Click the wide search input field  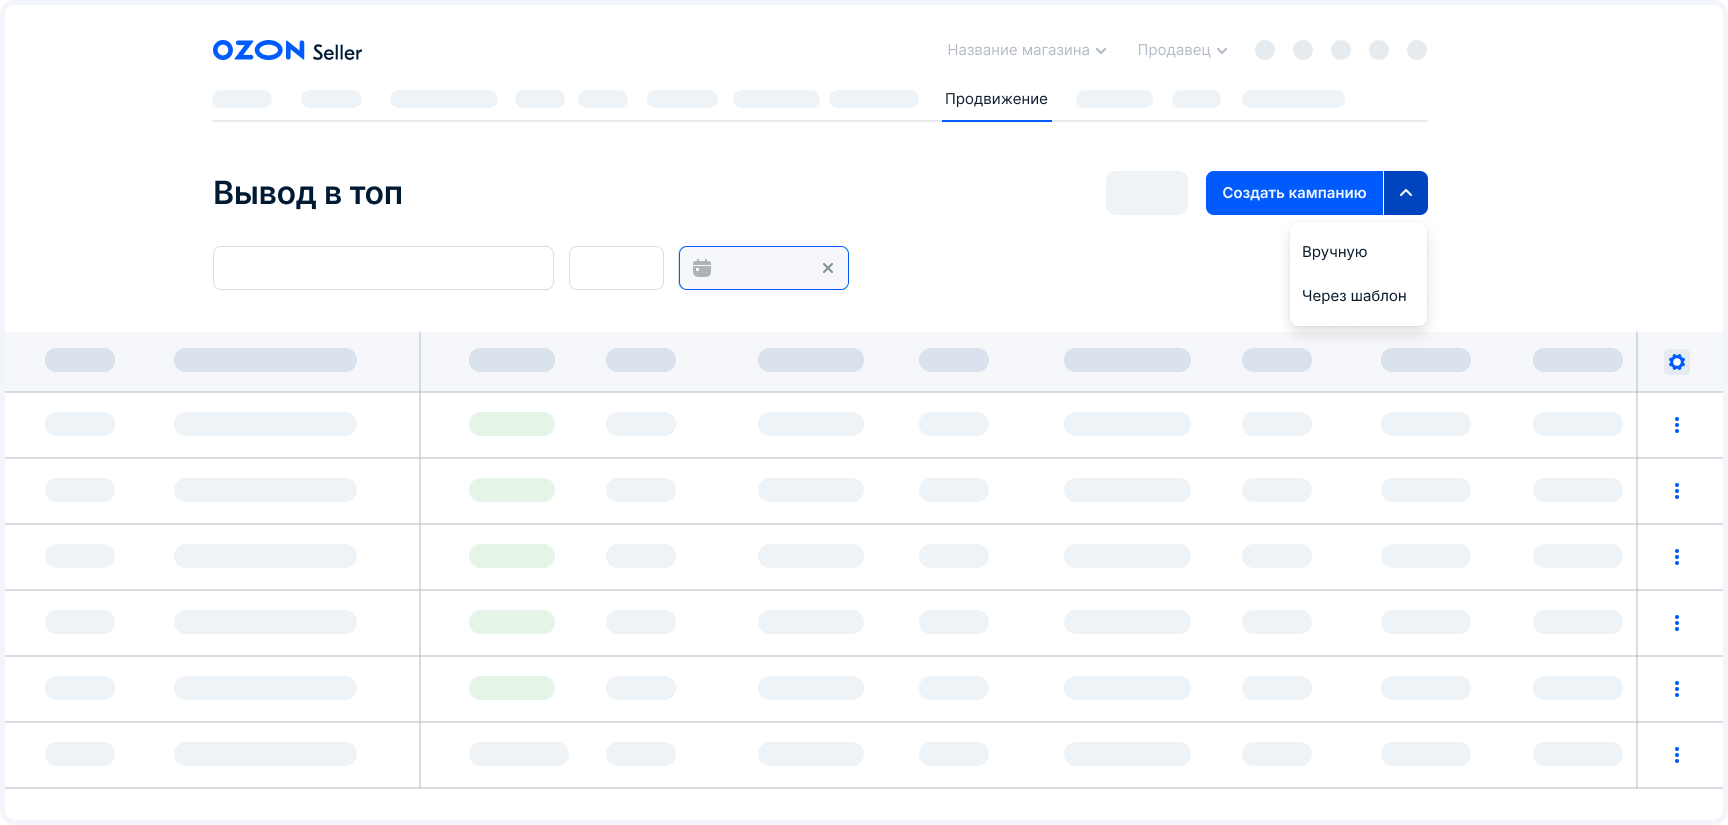[383, 268]
